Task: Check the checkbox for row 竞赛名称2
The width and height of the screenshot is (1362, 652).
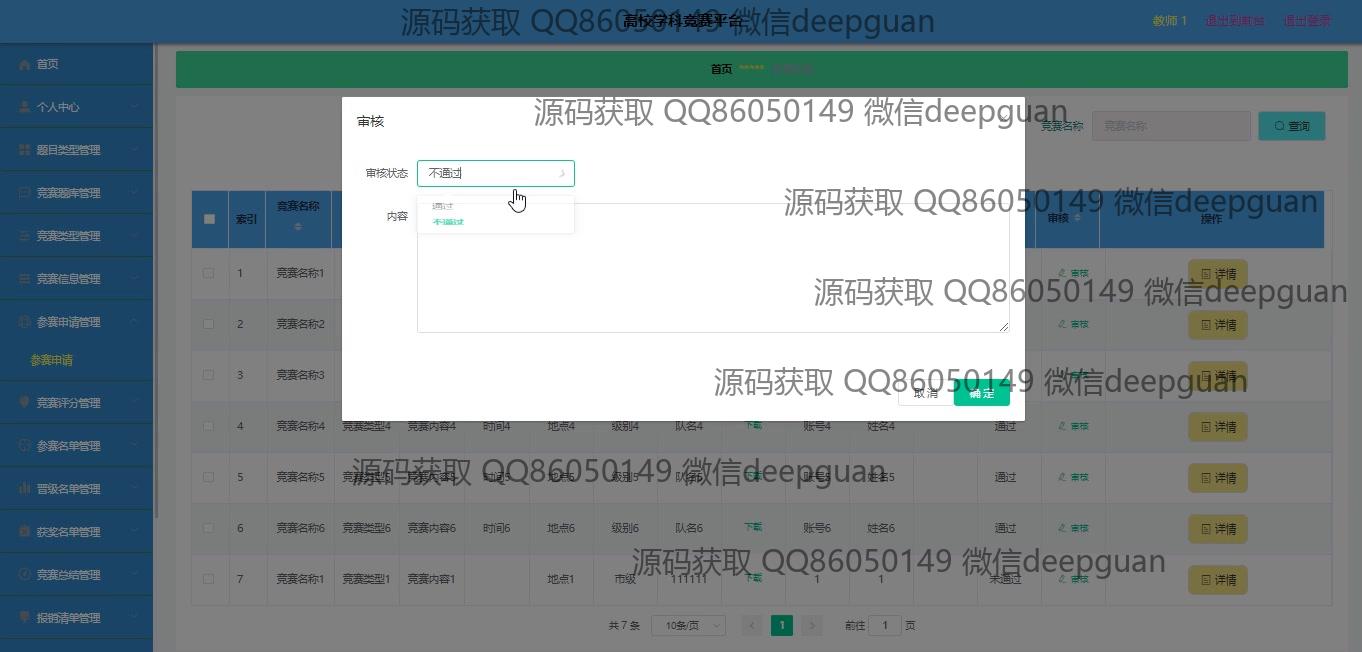Action: [208, 324]
